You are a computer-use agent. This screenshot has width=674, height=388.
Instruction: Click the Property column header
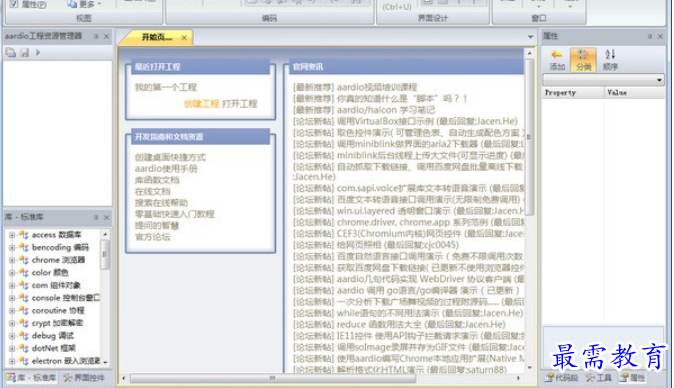pyautogui.click(x=573, y=93)
